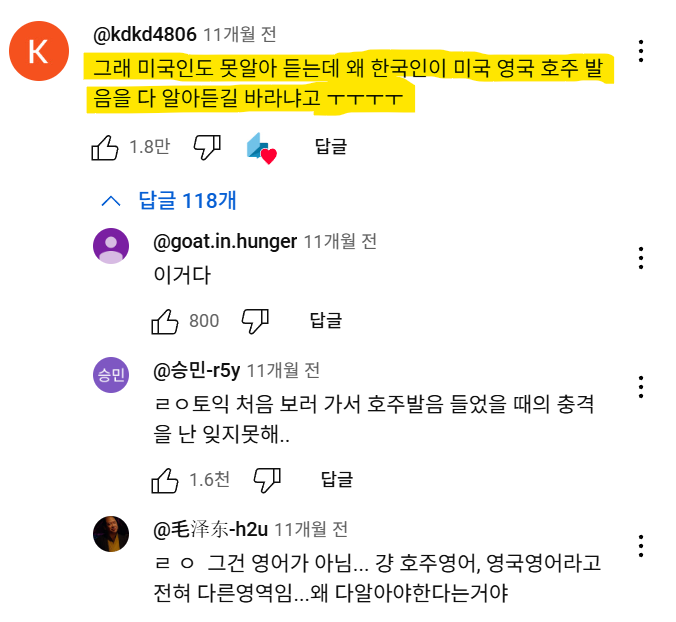The image size is (676, 622).
Task: Dislike the reply by @승민-r5y
Action: (266, 480)
